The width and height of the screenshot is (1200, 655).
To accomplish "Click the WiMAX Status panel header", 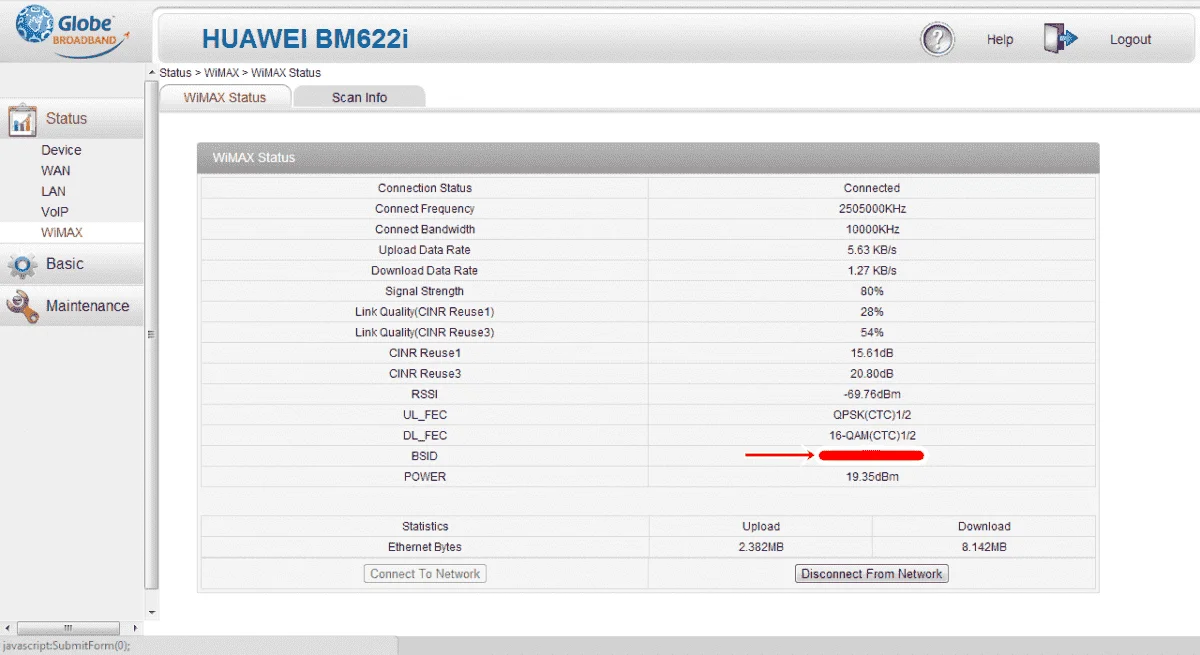I will [648, 158].
